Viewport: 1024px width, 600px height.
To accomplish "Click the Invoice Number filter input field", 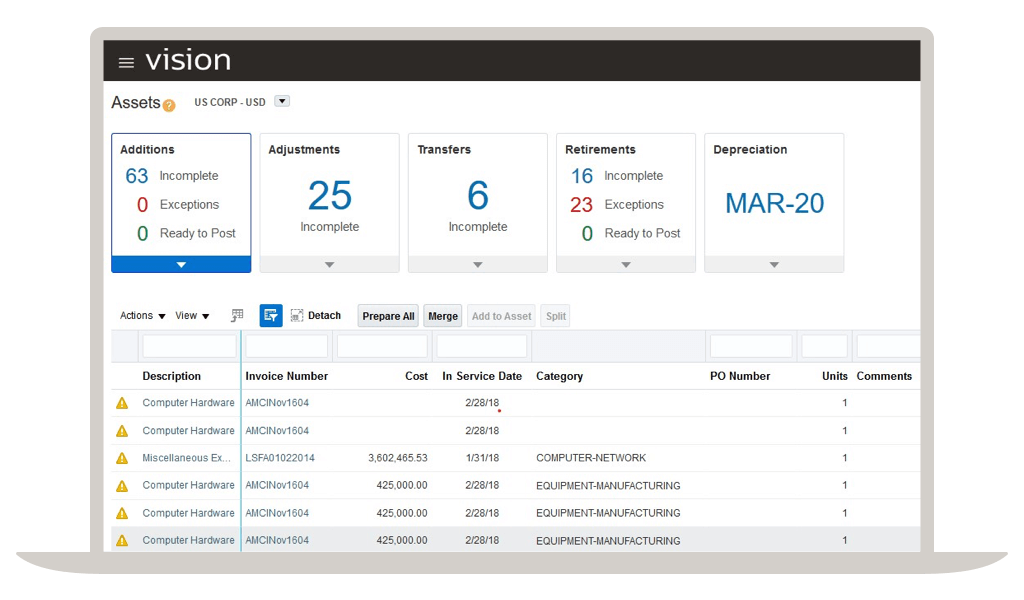I will coord(286,344).
